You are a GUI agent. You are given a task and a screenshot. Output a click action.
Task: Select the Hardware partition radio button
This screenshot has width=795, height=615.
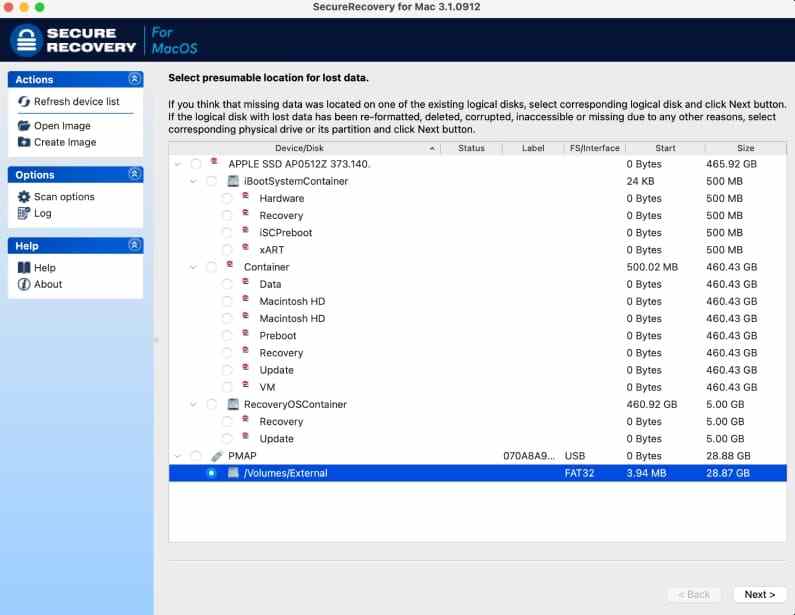[x=227, y=198]
